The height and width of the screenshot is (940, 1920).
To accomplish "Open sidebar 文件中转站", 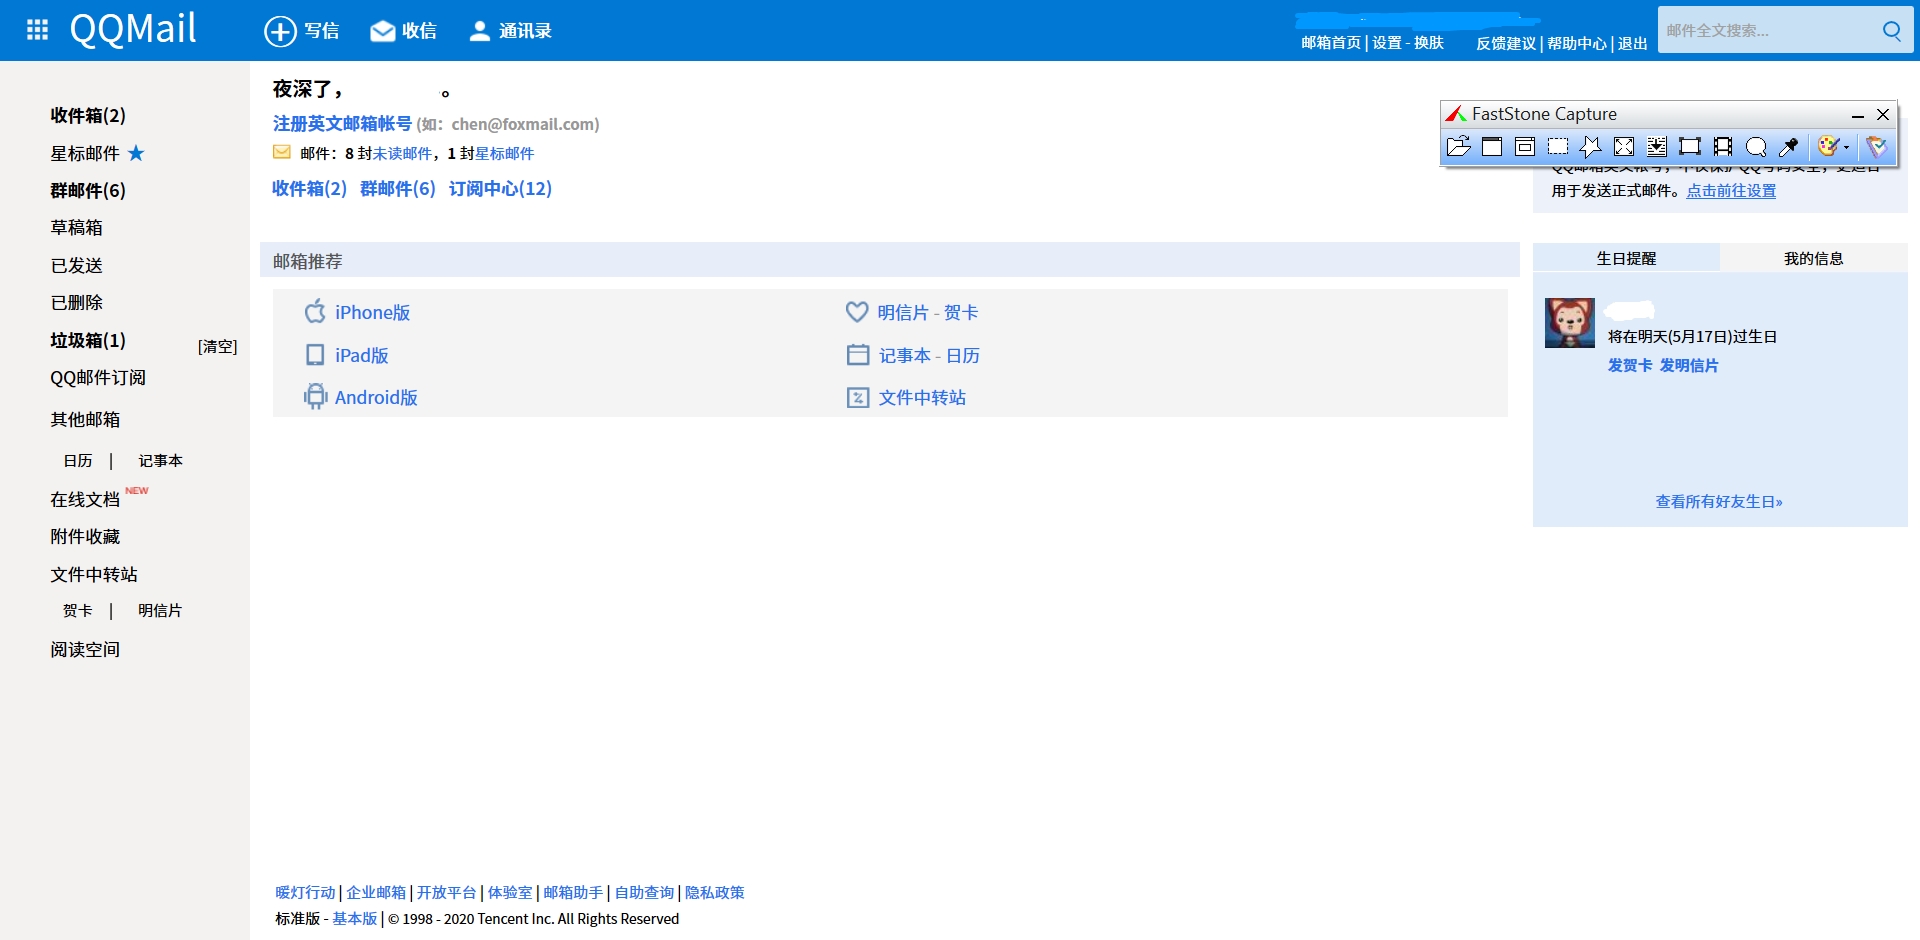I will (x=94, y=574).
